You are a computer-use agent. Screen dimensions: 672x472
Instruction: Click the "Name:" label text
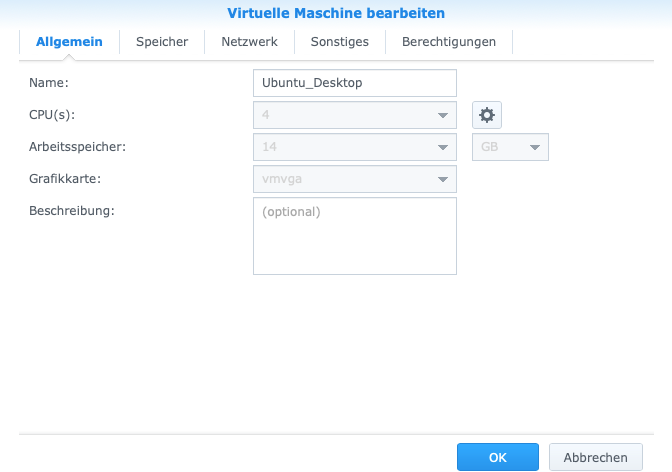pyautogui.click(x=49, y=83)
